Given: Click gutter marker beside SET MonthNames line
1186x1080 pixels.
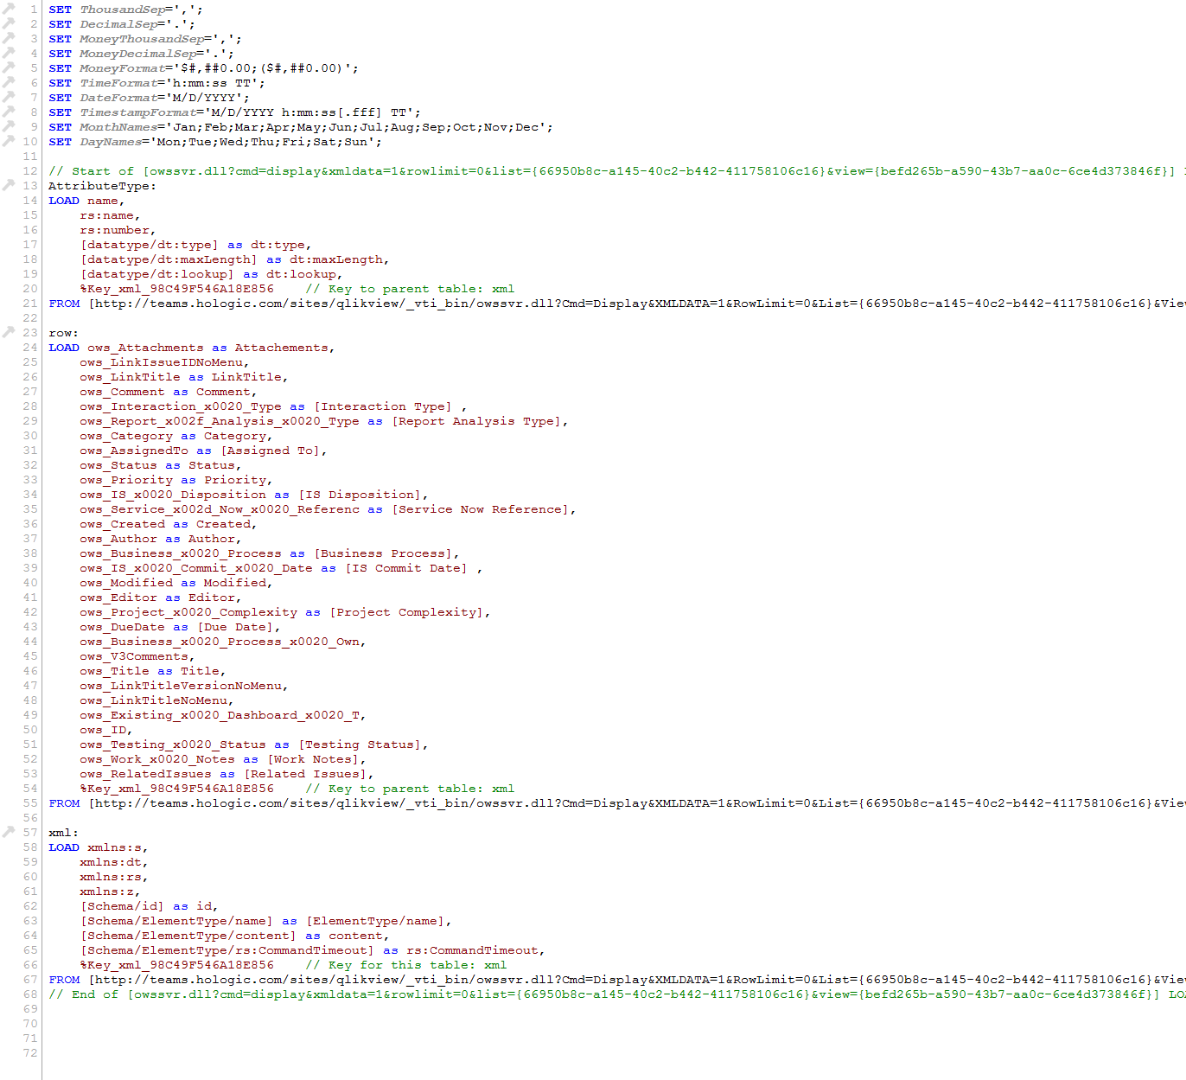Looking at the screenshot, I should tap(8, 126).
